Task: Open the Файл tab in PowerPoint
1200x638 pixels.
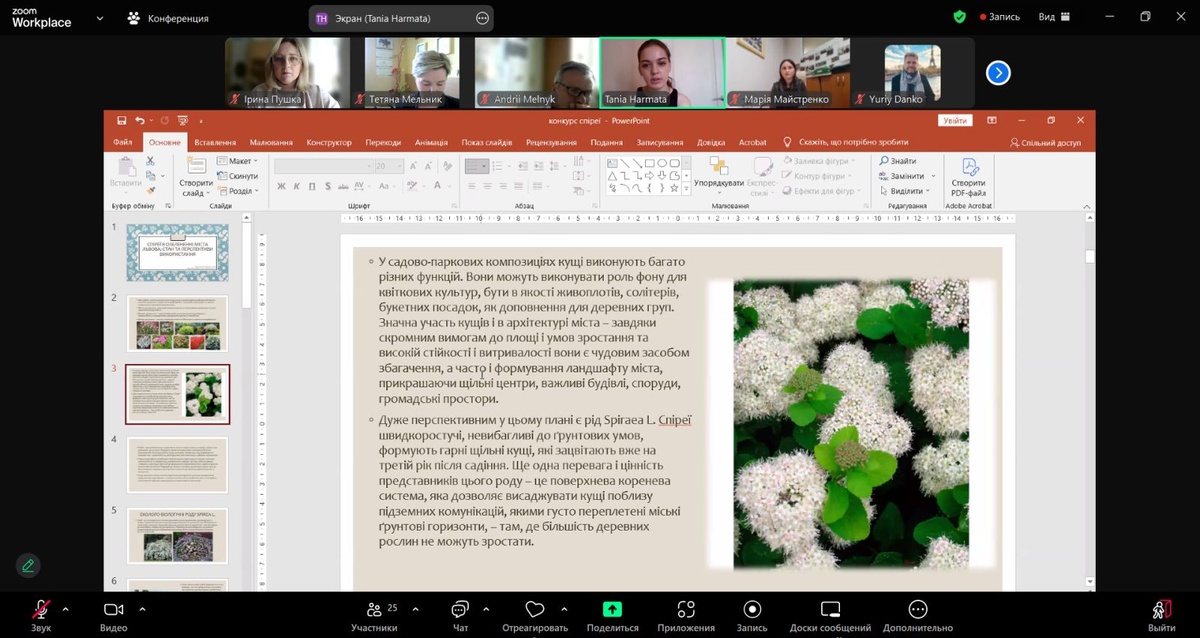Action: [x=123, y=142]
